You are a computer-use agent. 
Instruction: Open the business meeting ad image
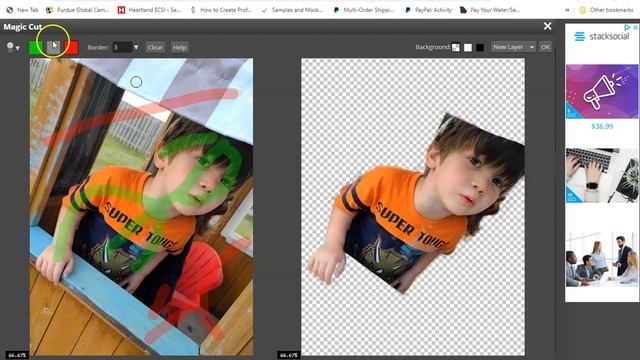coord(602,260)
